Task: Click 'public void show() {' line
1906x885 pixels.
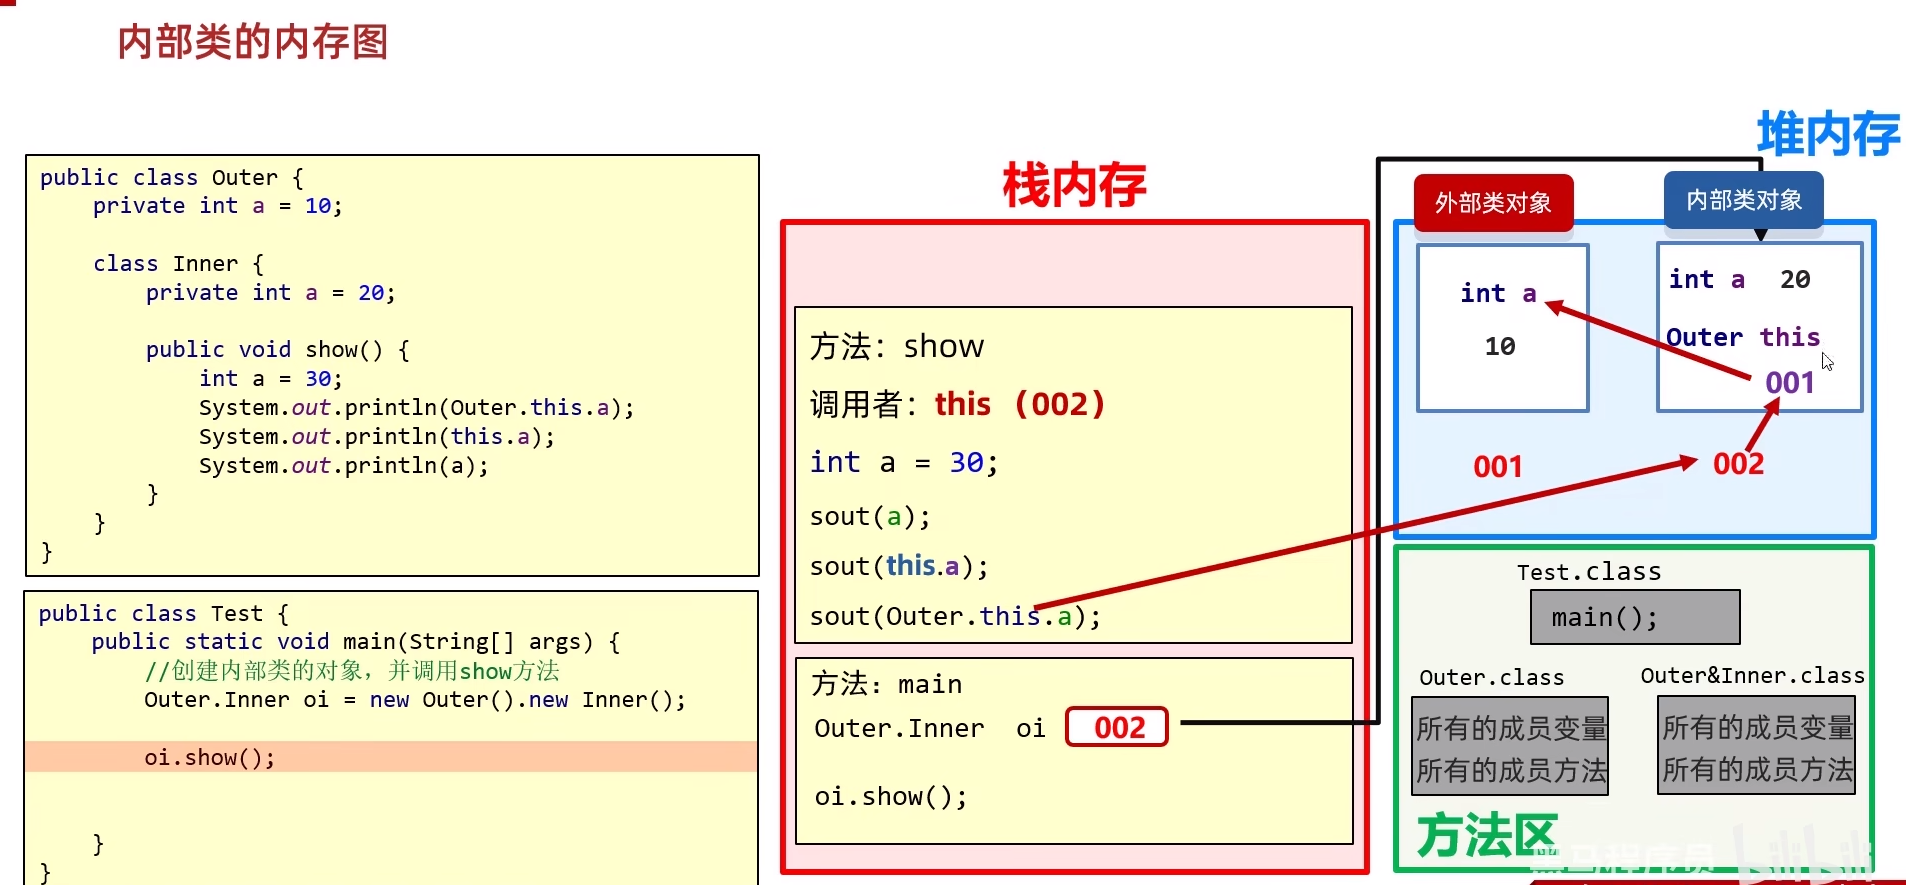Action: (x=278, y=350)
